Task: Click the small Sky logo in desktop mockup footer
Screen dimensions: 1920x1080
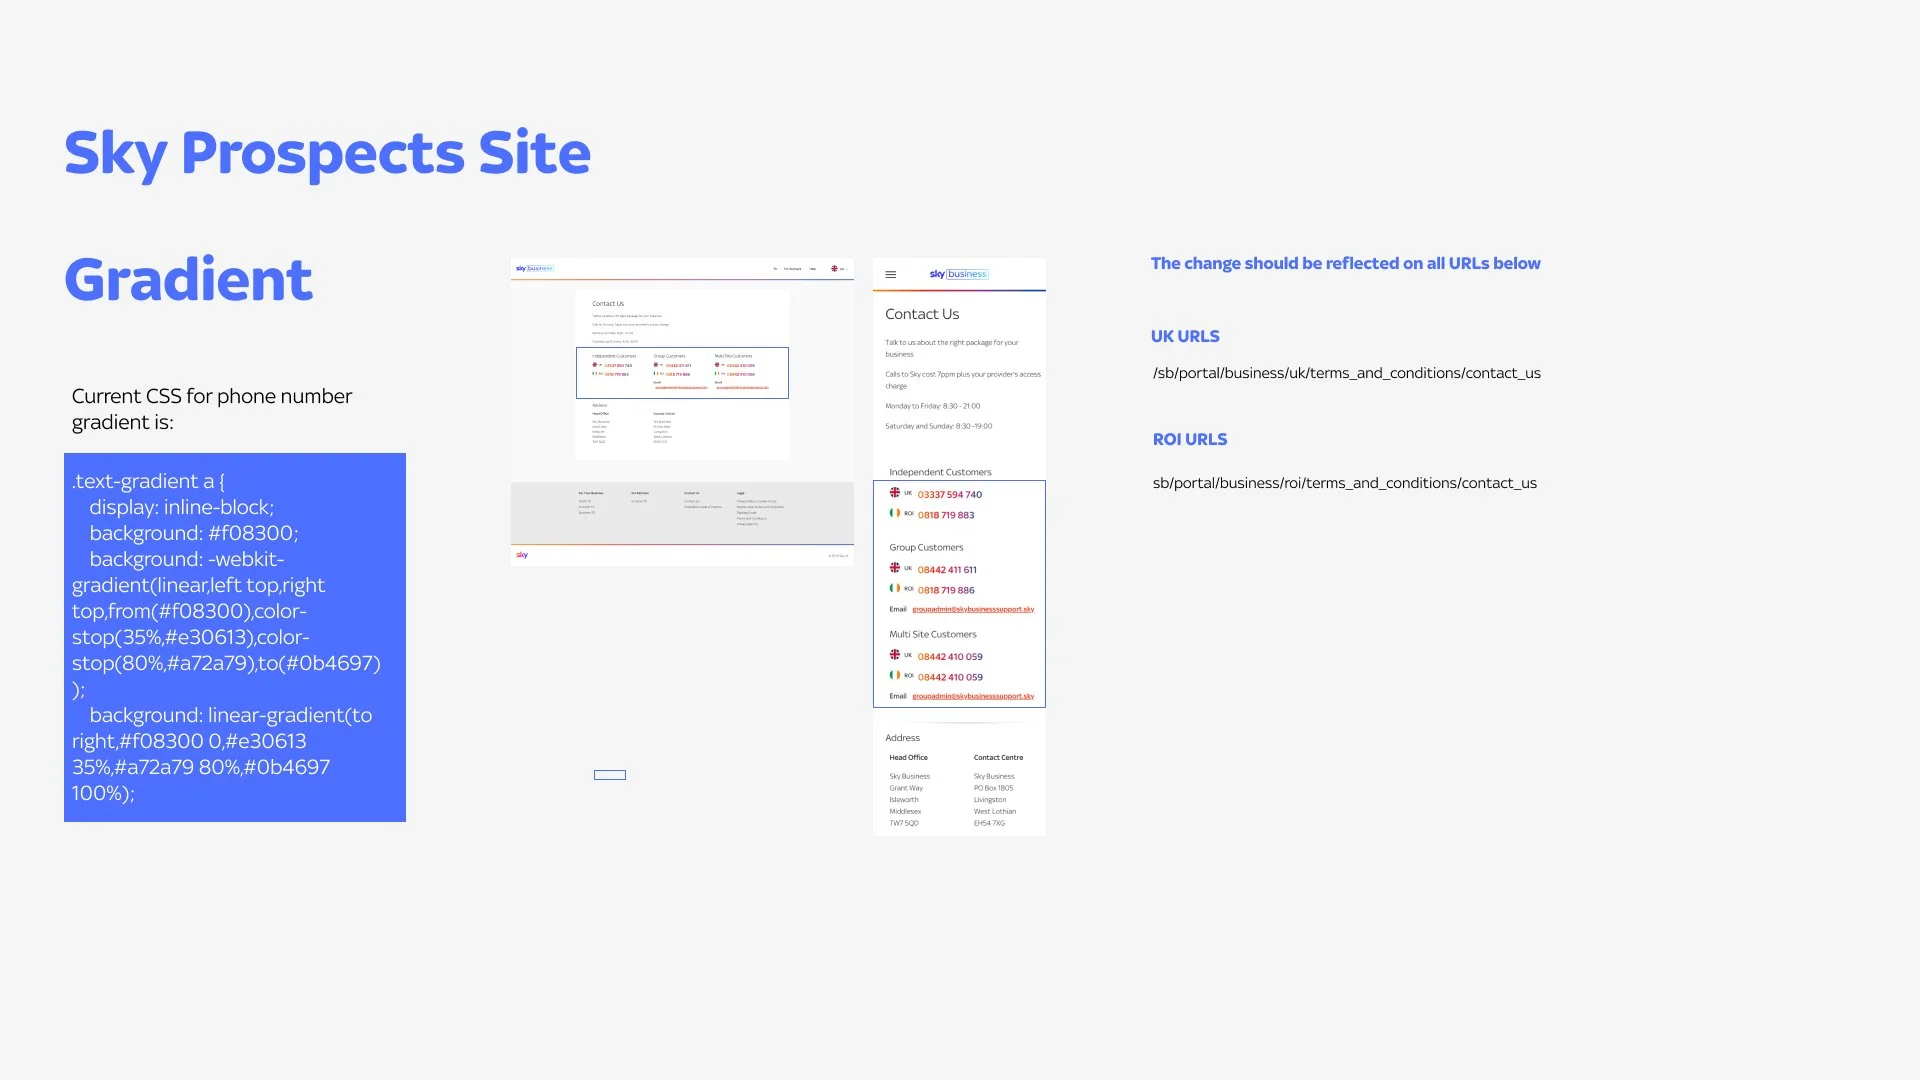Action: (522, 555)
